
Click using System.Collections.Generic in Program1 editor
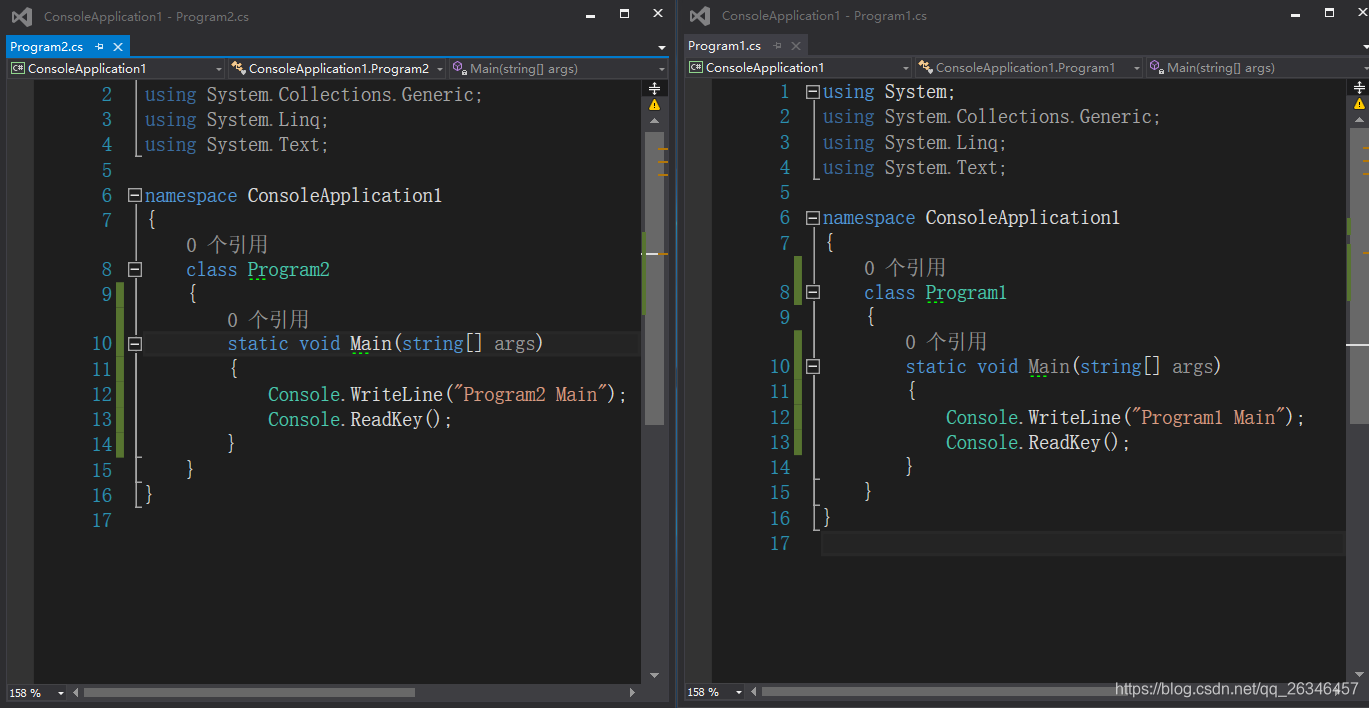click(992, 117)
